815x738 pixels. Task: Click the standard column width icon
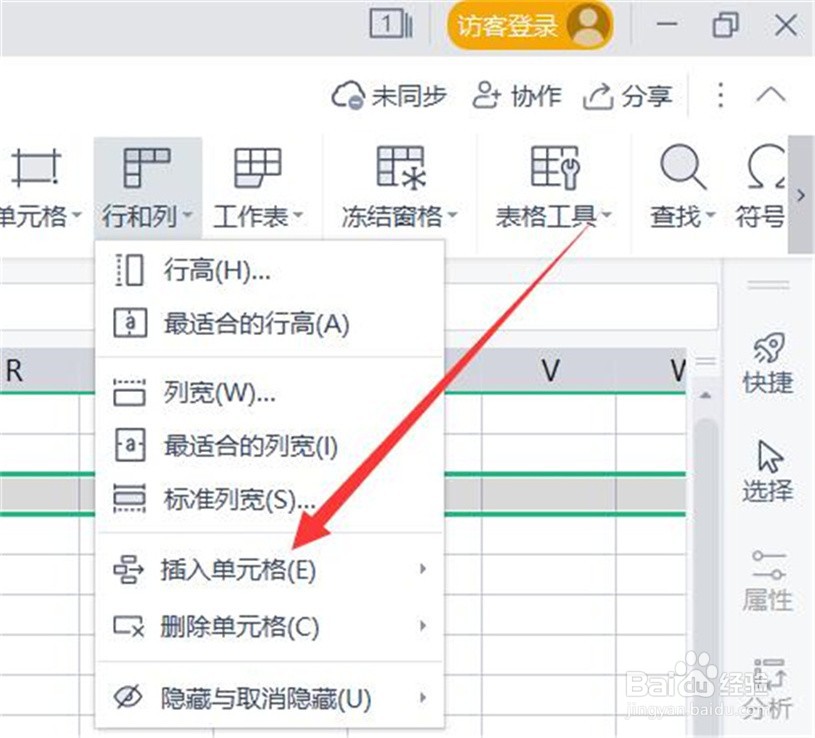tap(129, 498)
